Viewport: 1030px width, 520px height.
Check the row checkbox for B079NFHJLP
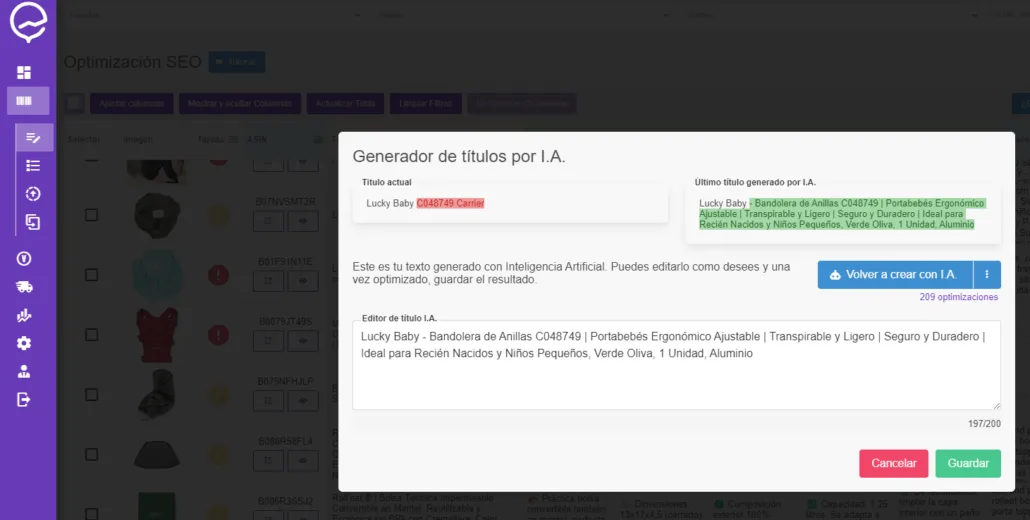pos(91,394)
